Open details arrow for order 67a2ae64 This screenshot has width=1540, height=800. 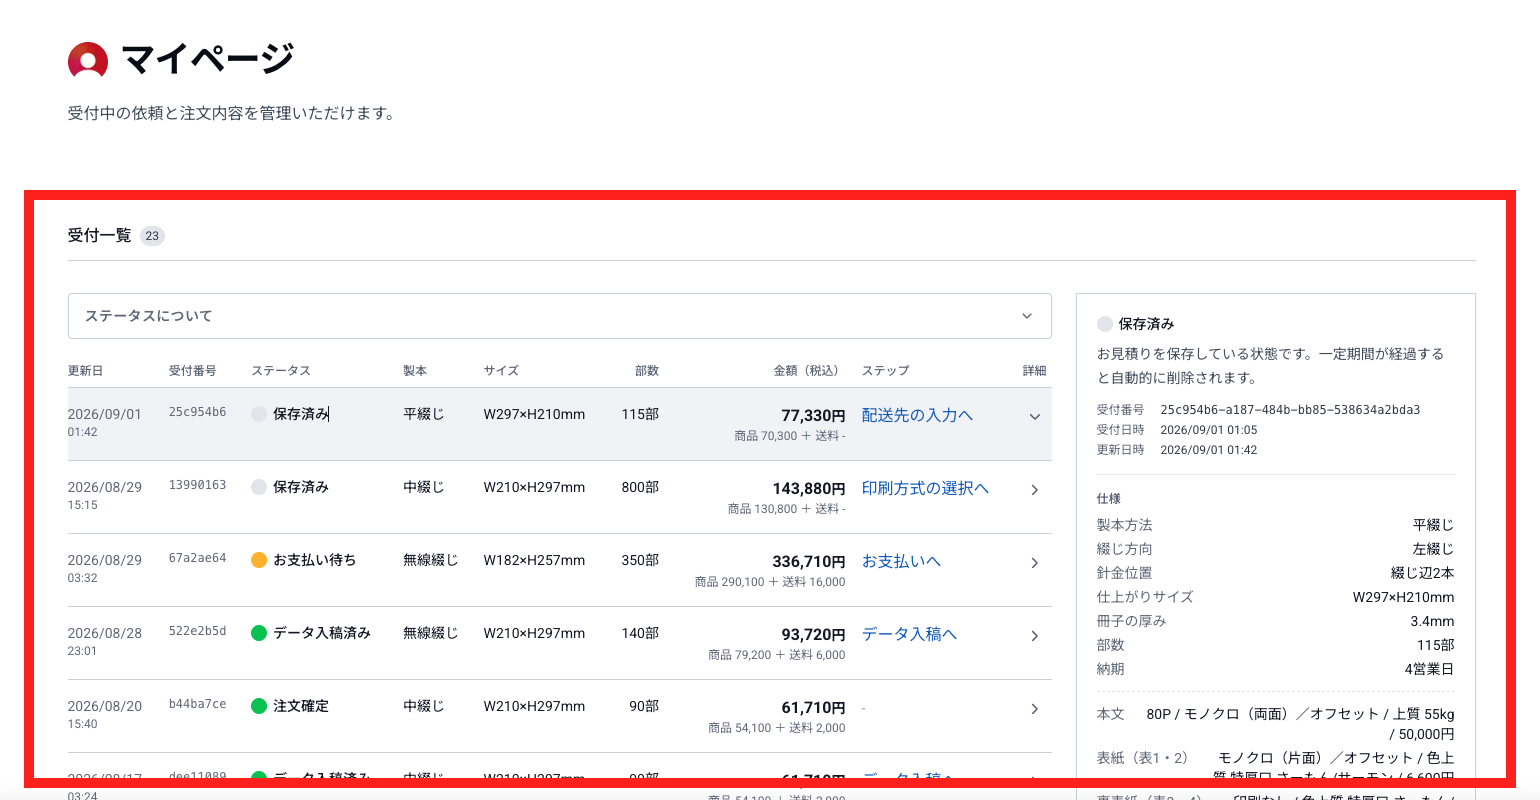tap(1035, 563)
